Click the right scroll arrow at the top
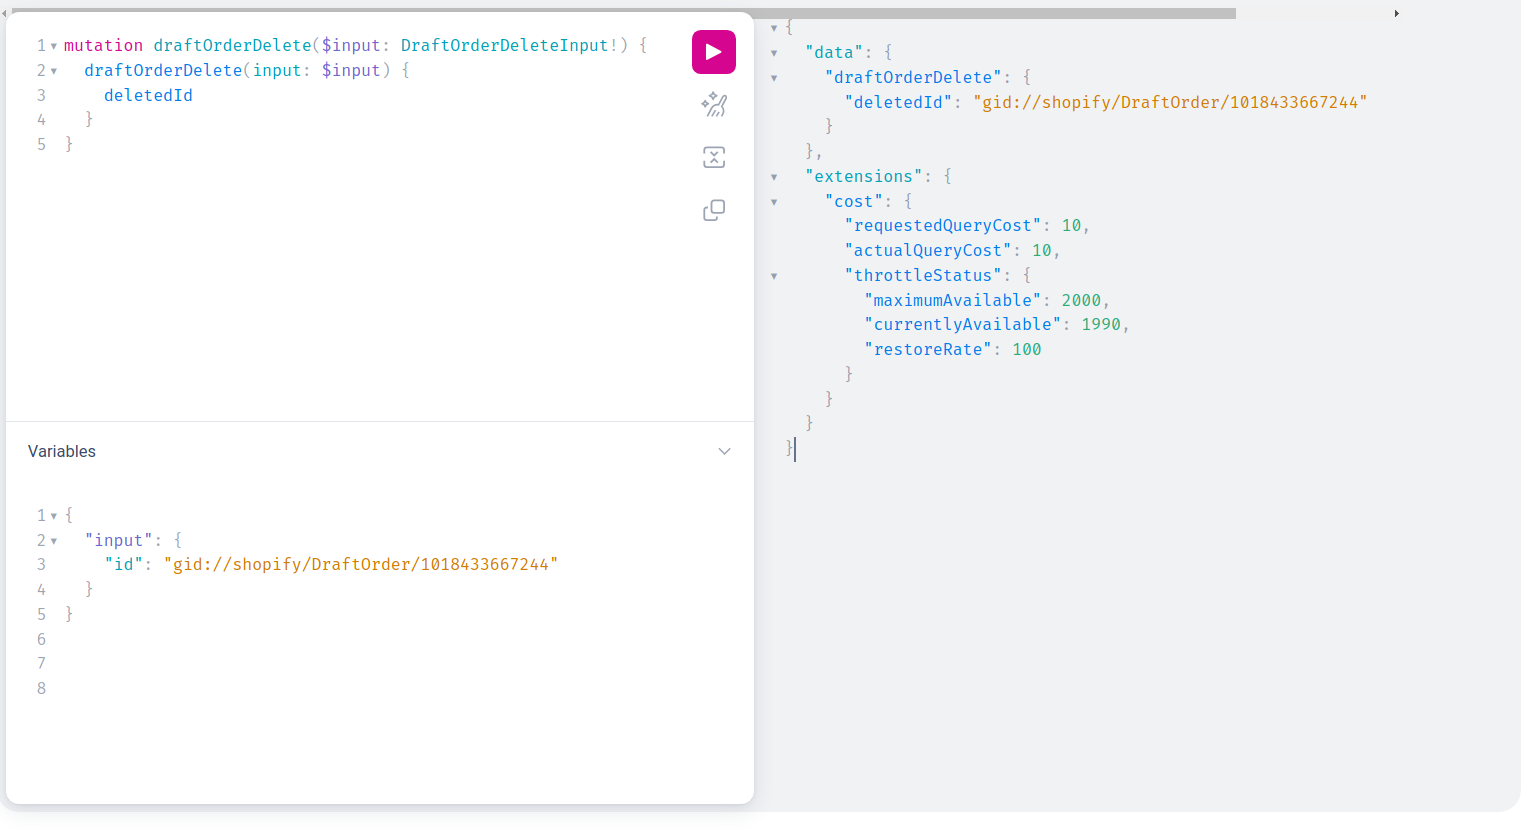The image size is (1539, 830). coord(1396,14)
